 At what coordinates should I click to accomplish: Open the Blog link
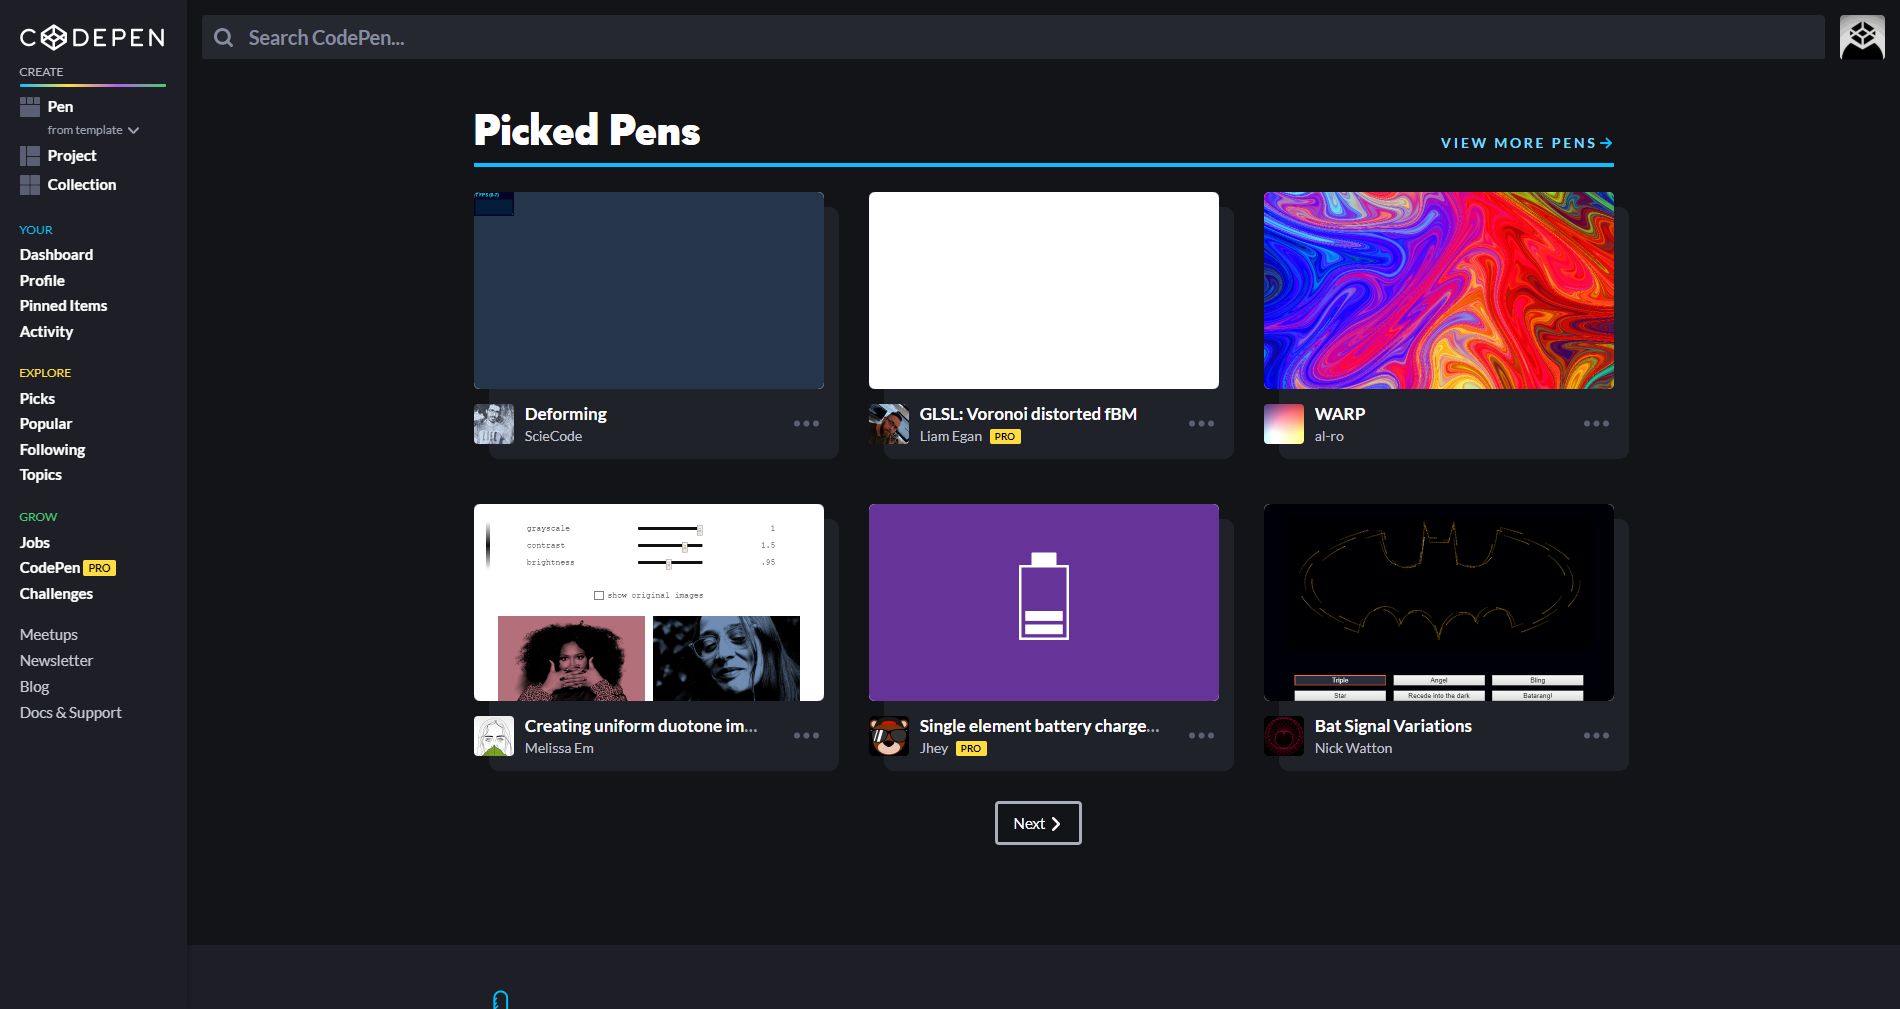pos(34,687)
